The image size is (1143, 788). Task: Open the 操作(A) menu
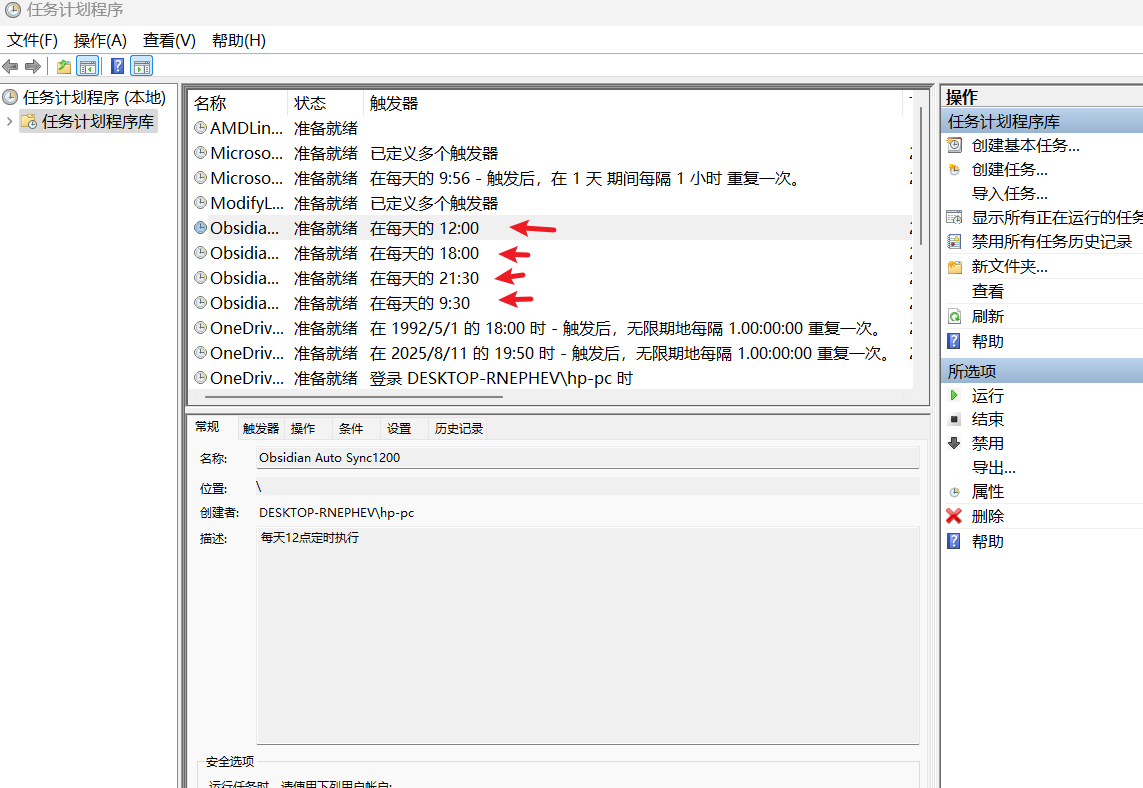(100, 40)
